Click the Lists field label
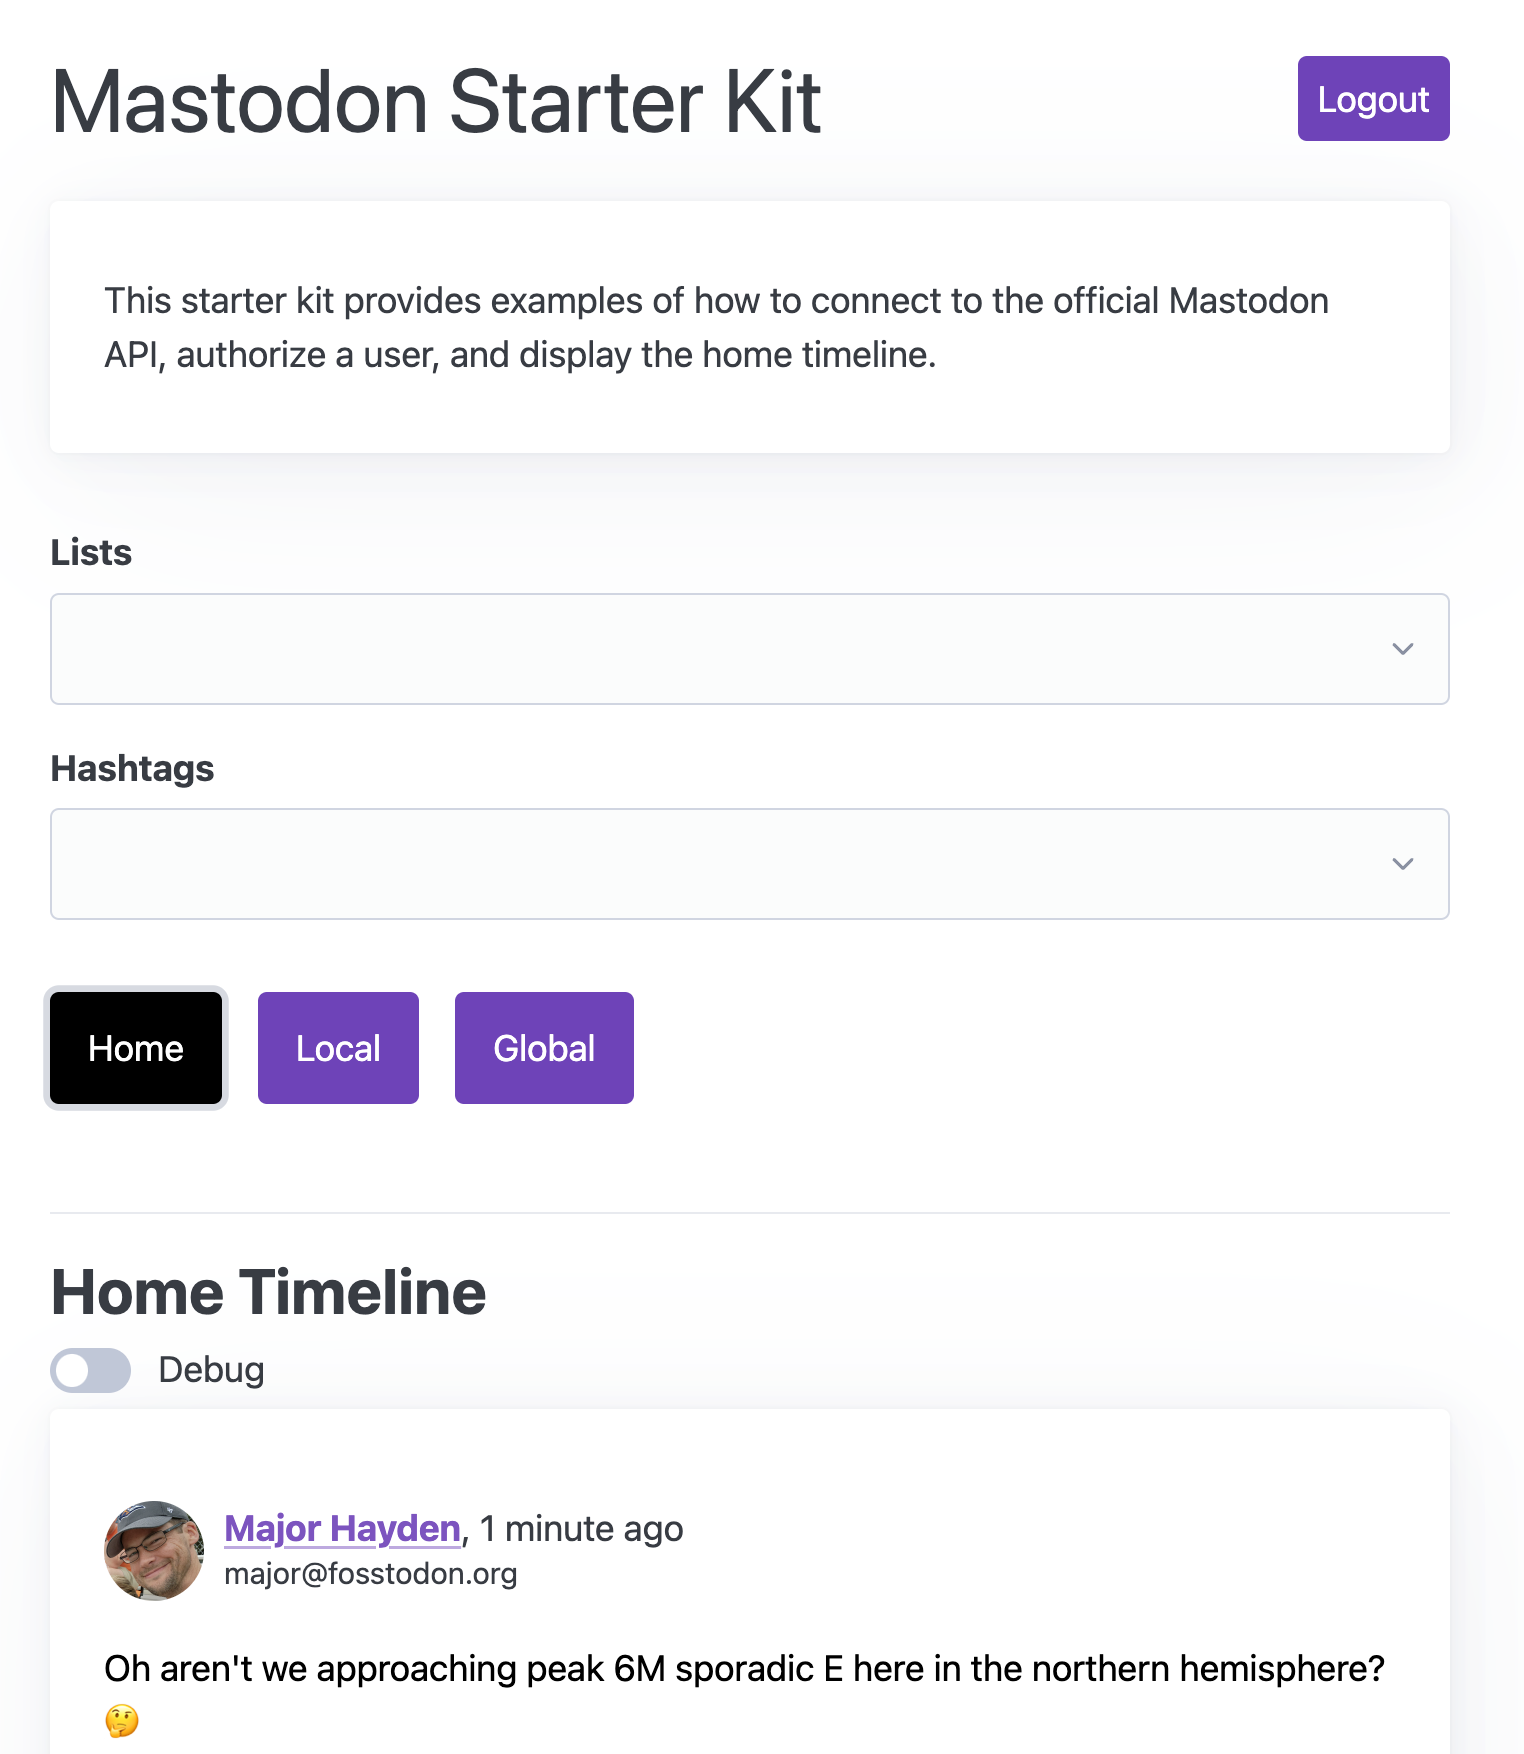The height and width of the screenshot is (1754, 1524). point(91,553)
